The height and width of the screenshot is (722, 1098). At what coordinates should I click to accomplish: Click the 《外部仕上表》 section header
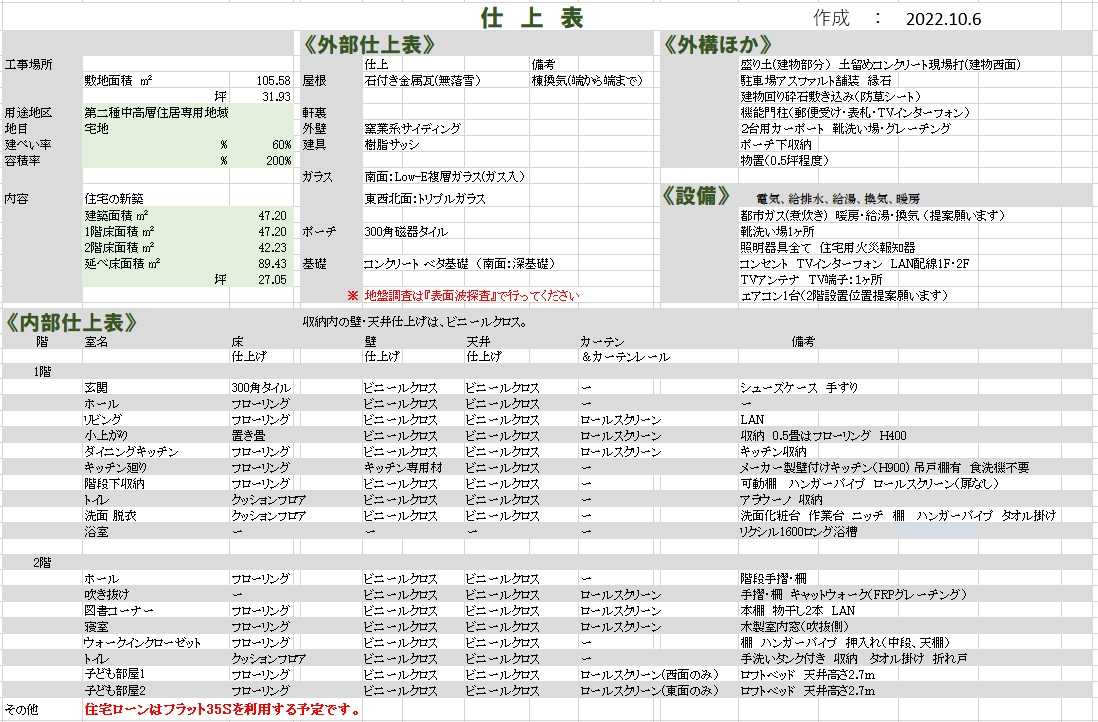(x=369, y=45)
